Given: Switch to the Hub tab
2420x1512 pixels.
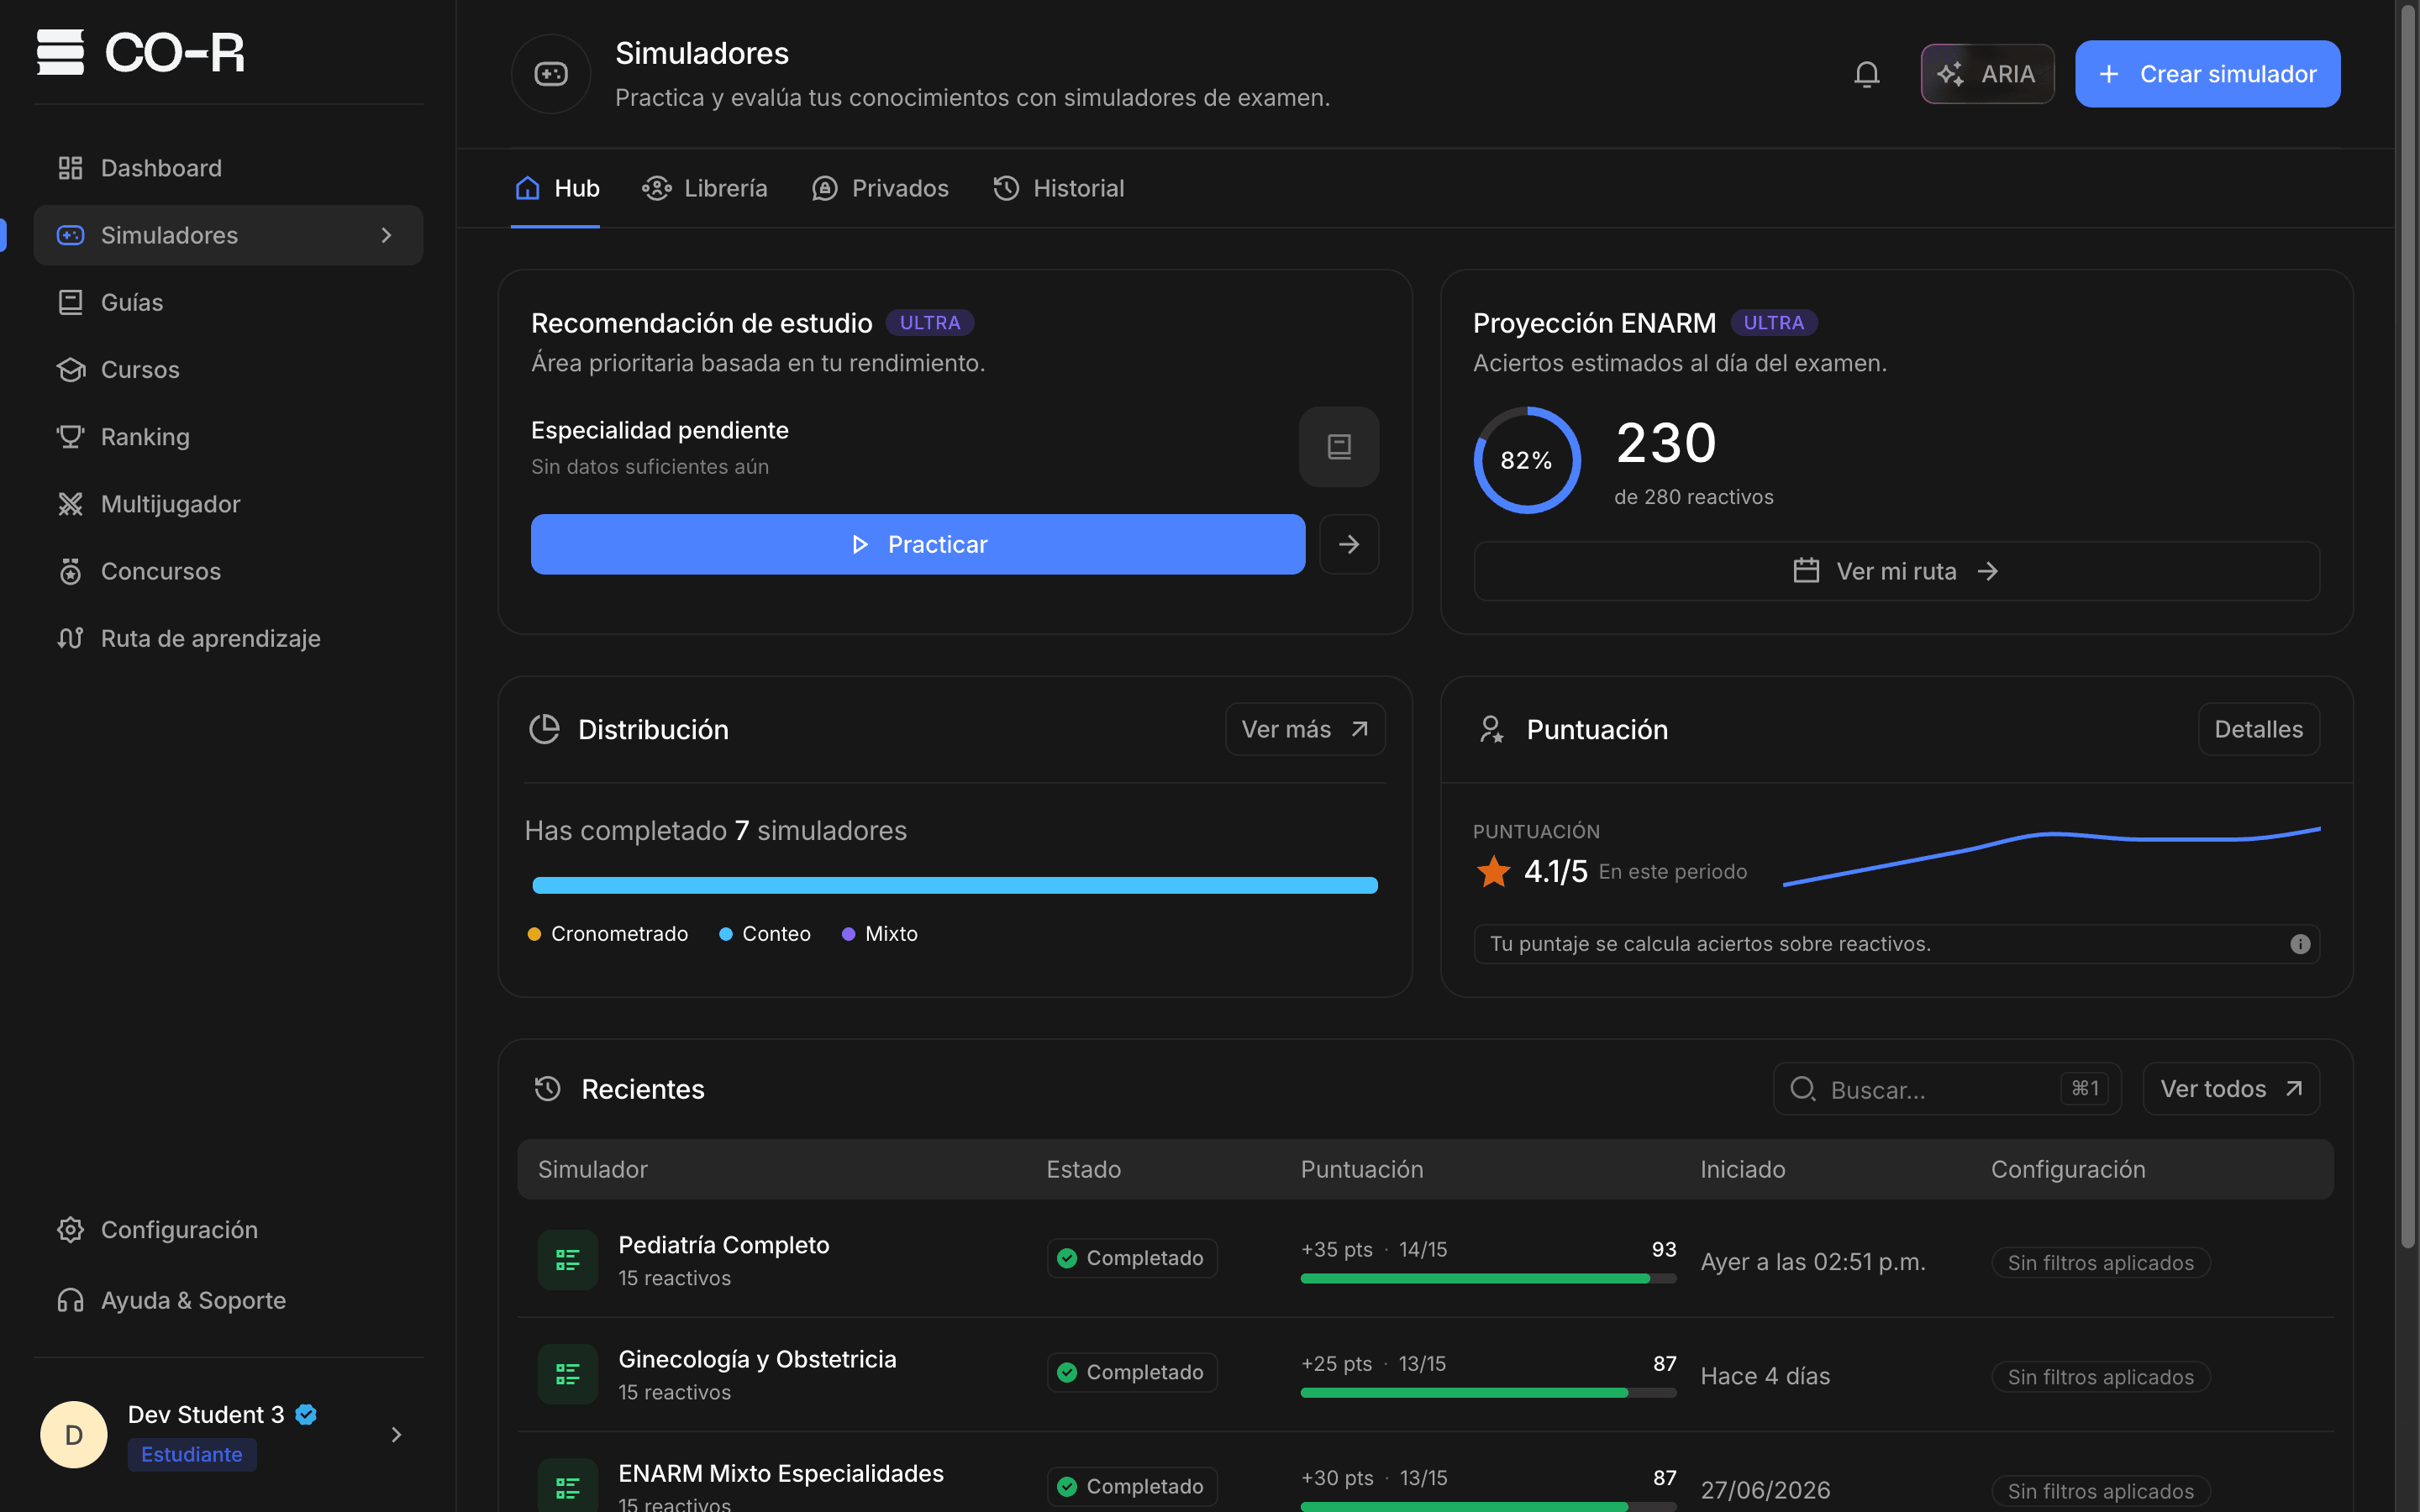Looking at the screenshot, I should click(556, 188).
